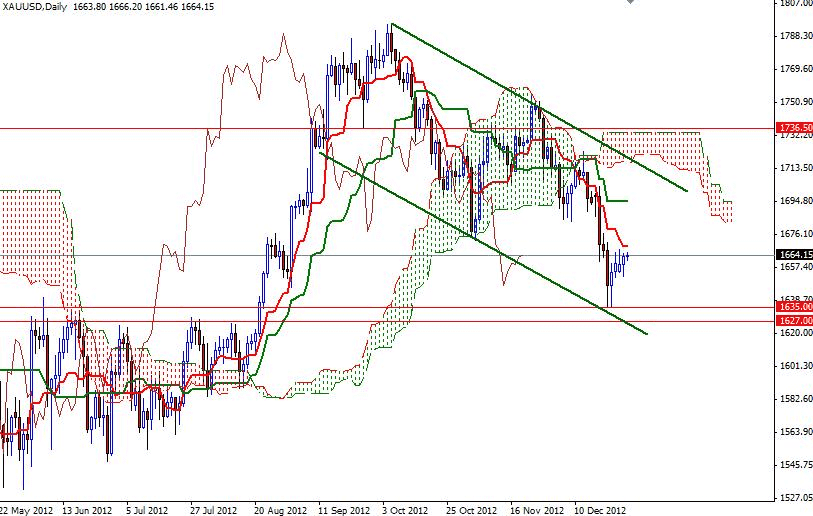Screen dimensions: 813x516
Task: Click the 1545.70 price scale value
Action: pyautogui.click(x=796, y=465)
